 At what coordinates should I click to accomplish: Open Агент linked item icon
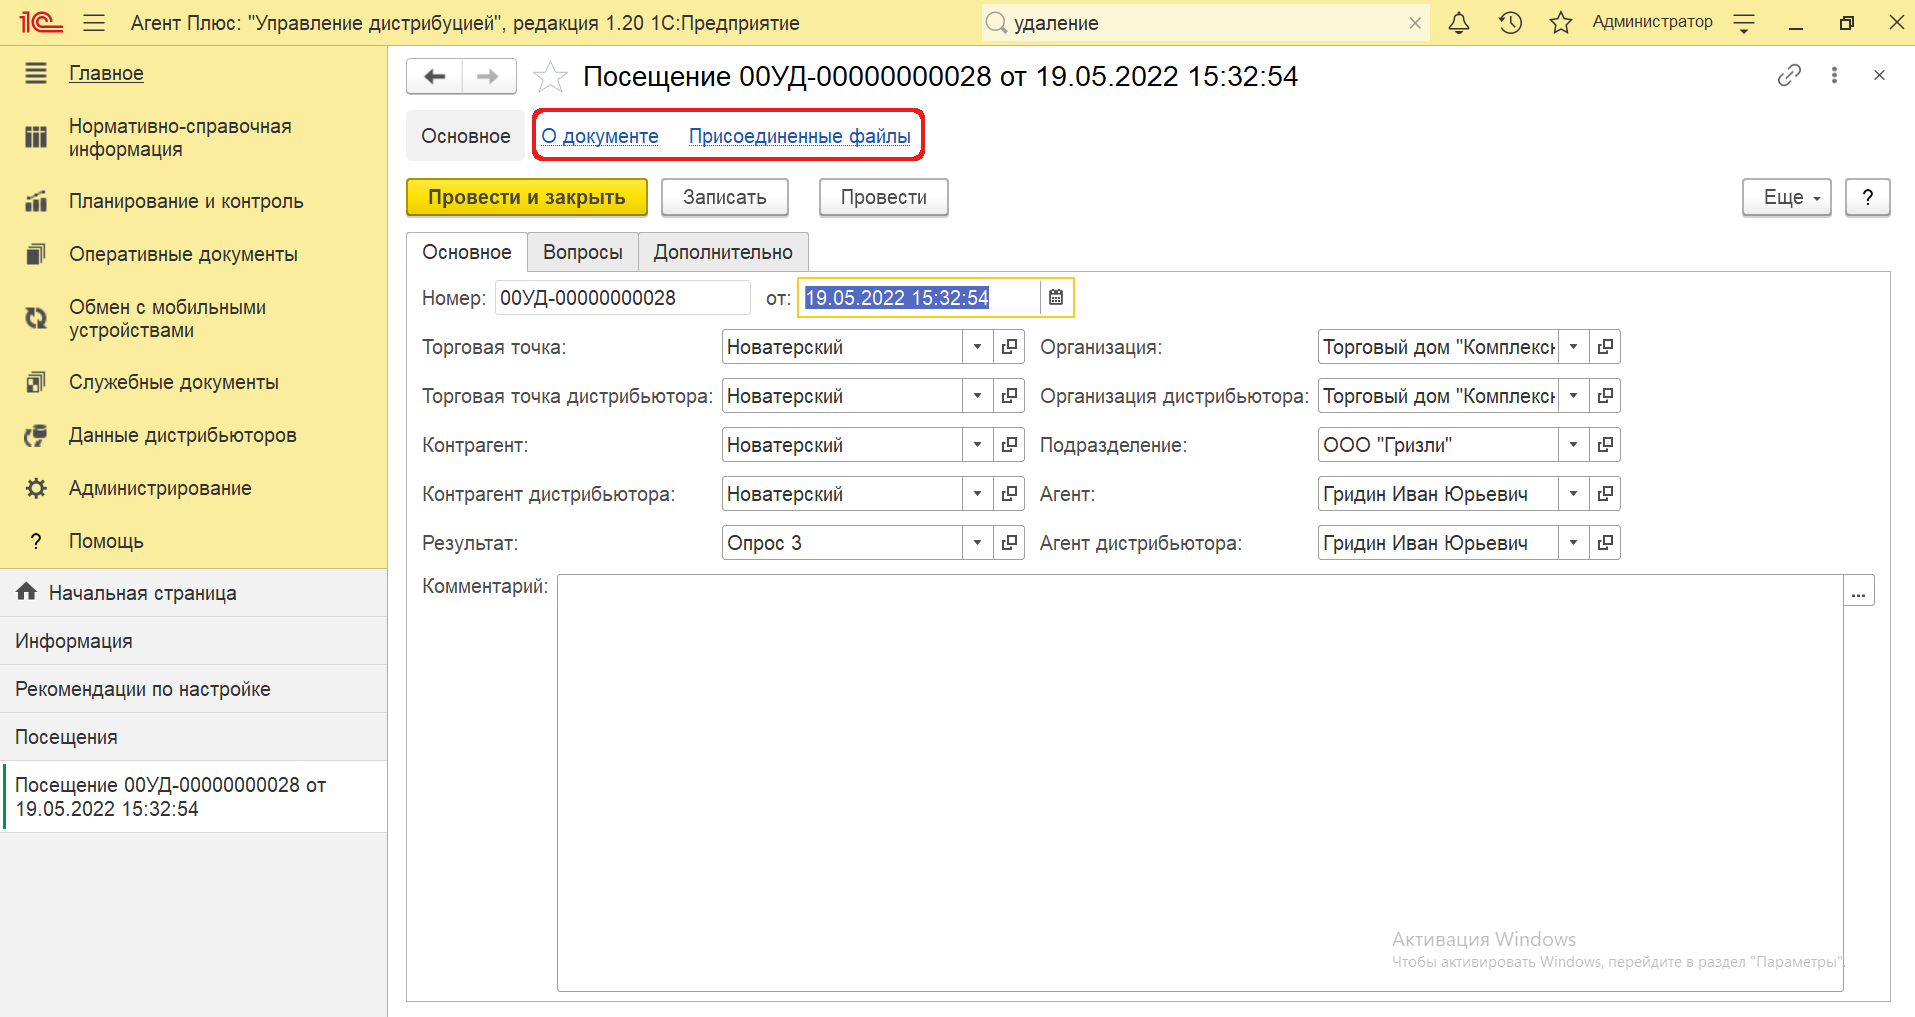[1605, 494]
